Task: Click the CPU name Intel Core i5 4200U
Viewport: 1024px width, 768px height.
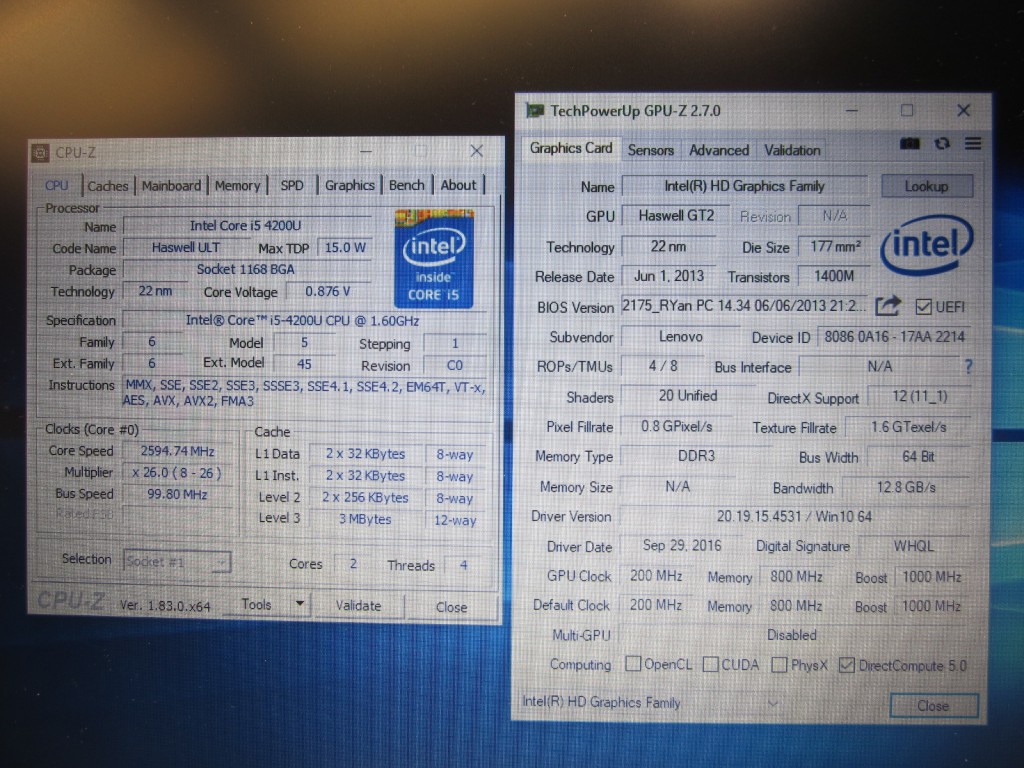Action: point(246,225)
